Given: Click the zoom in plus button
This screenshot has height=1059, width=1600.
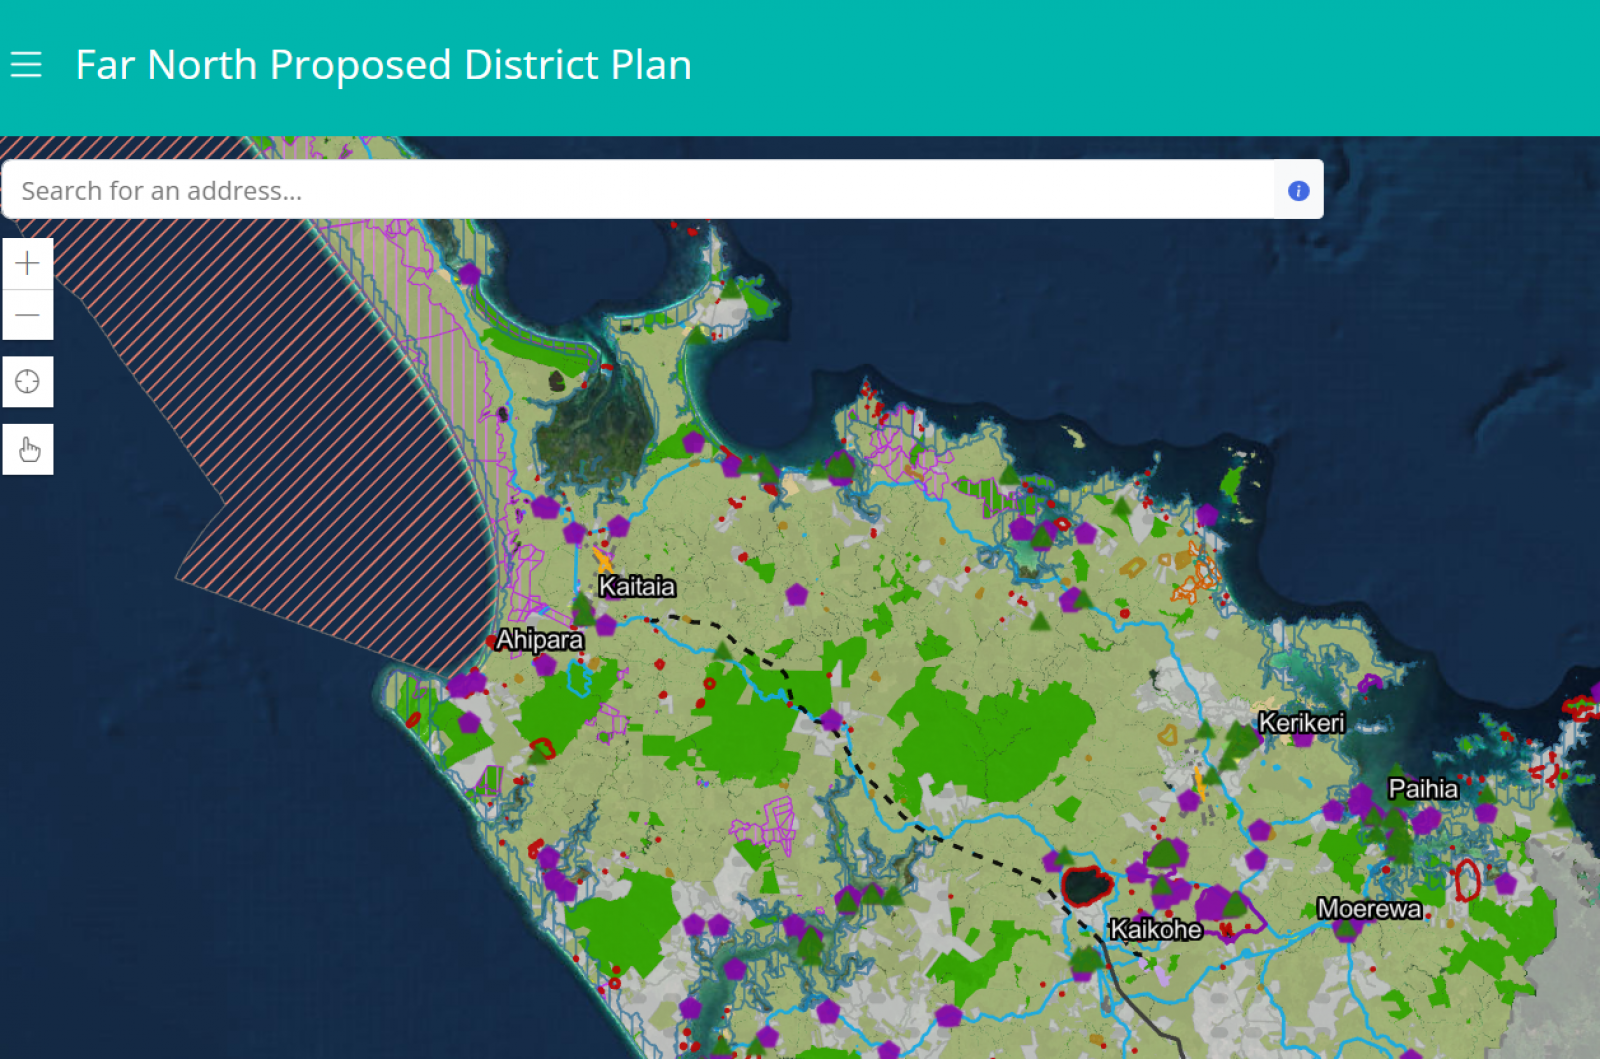Looking at the screenshot, I should click(x=28, y=264).
